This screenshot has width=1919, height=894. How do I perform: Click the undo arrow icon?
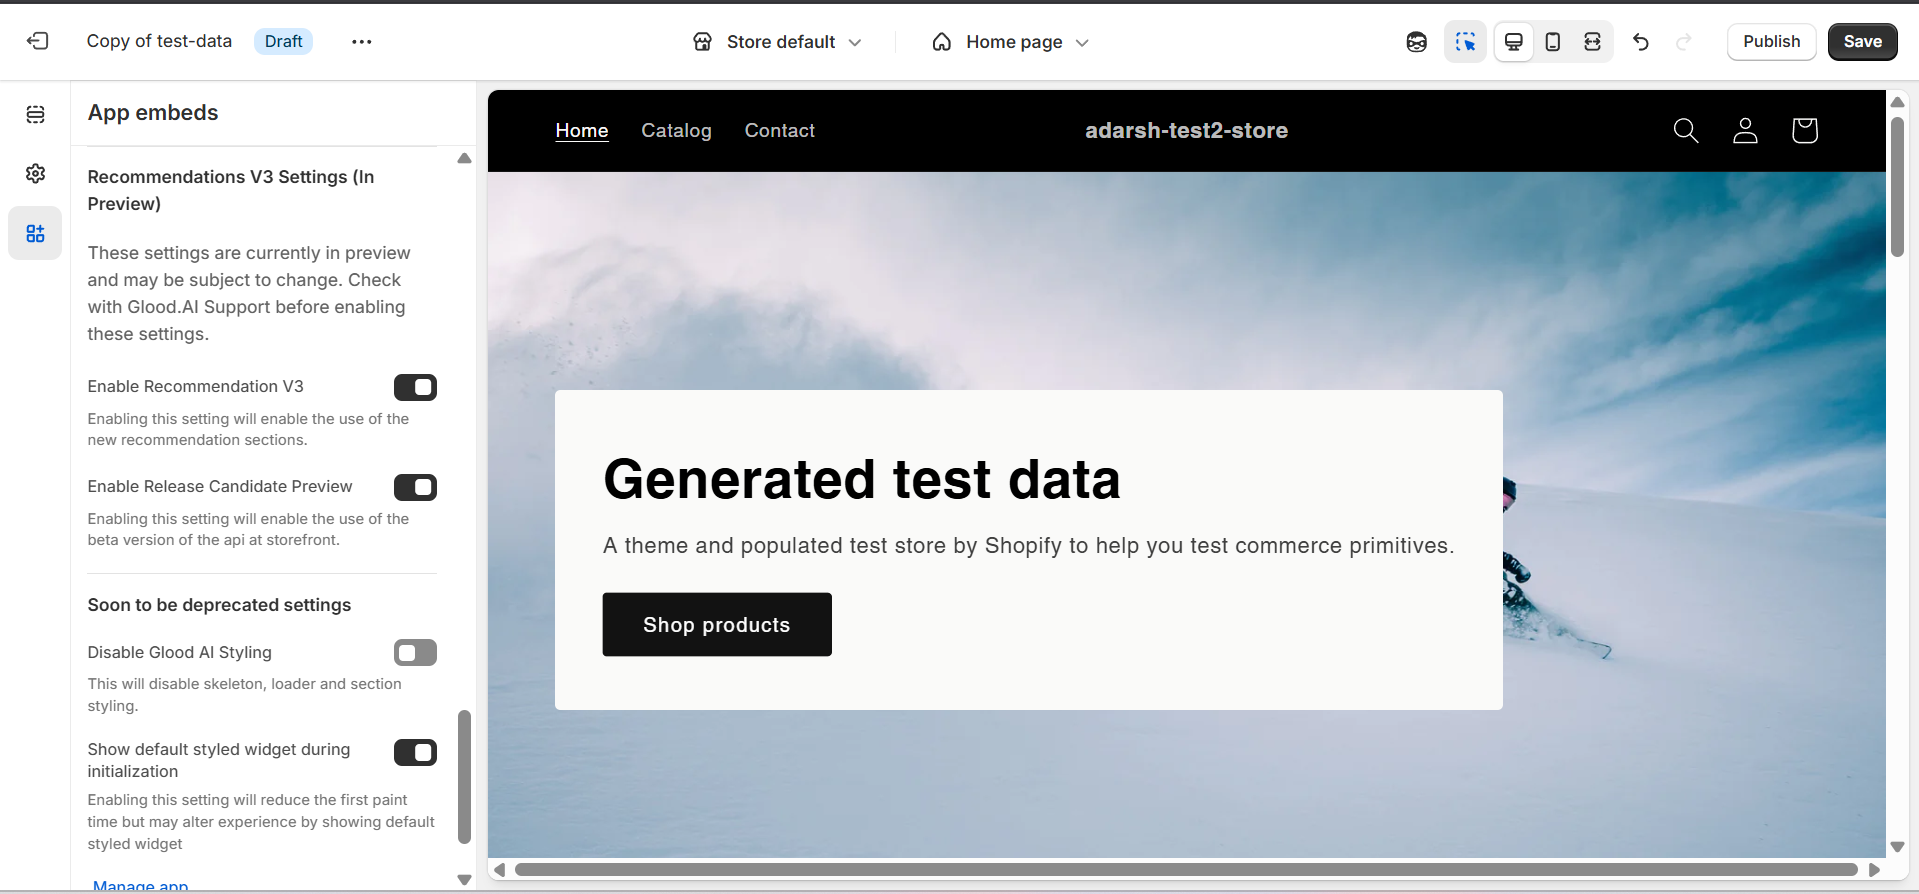1641,41
